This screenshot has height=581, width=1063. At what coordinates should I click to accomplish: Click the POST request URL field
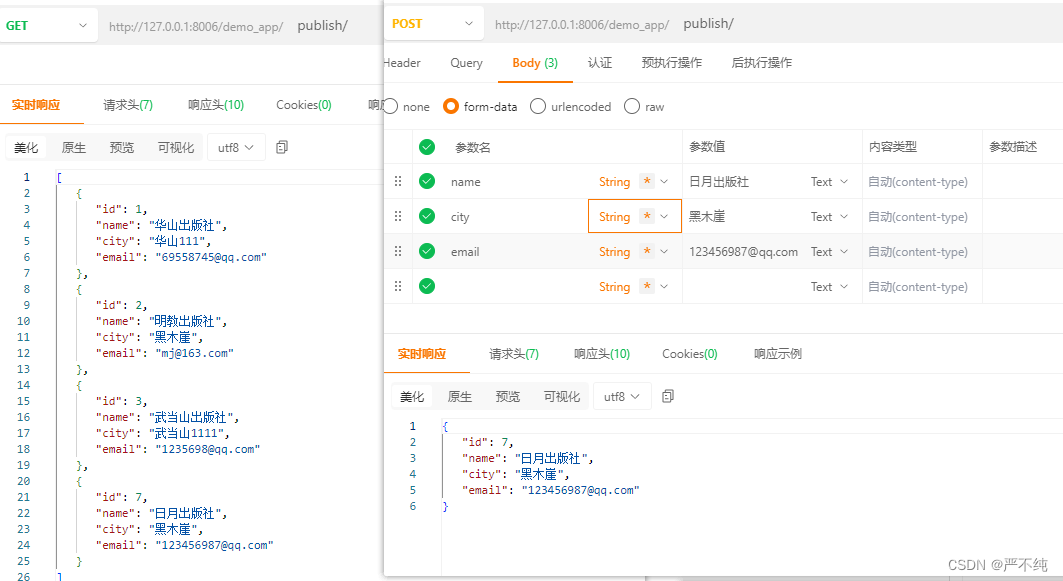[x=614, y=24]
